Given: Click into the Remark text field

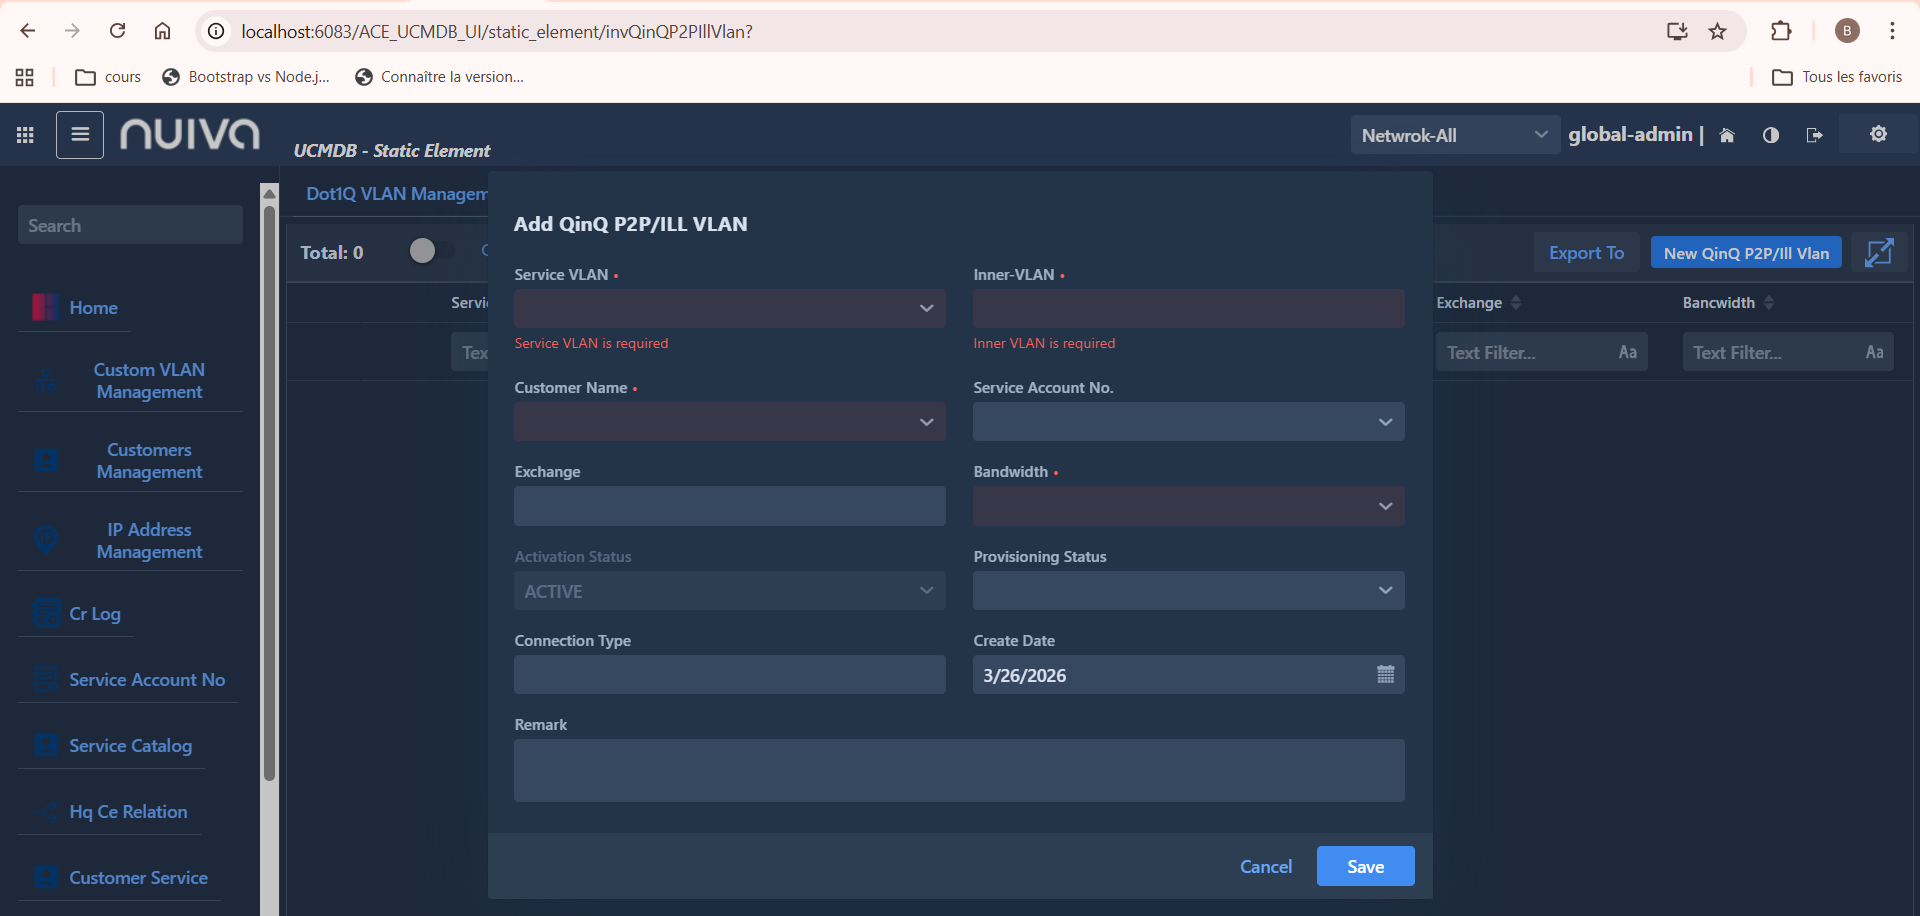Looking at the screenshot, I should [958, 770].
